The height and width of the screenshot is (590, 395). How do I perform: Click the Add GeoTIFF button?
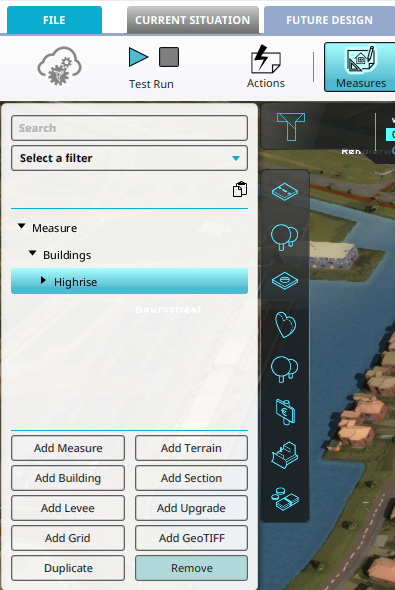[x=191, y=538]
